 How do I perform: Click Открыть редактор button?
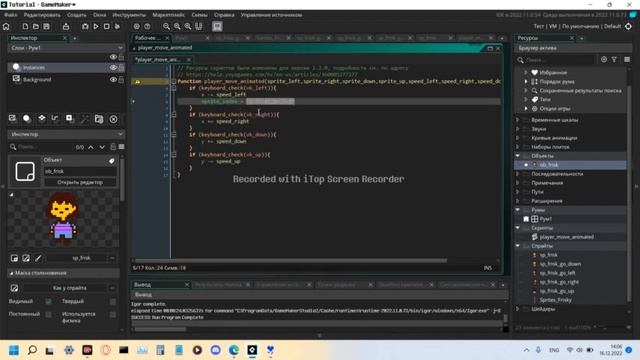[80, 182]
